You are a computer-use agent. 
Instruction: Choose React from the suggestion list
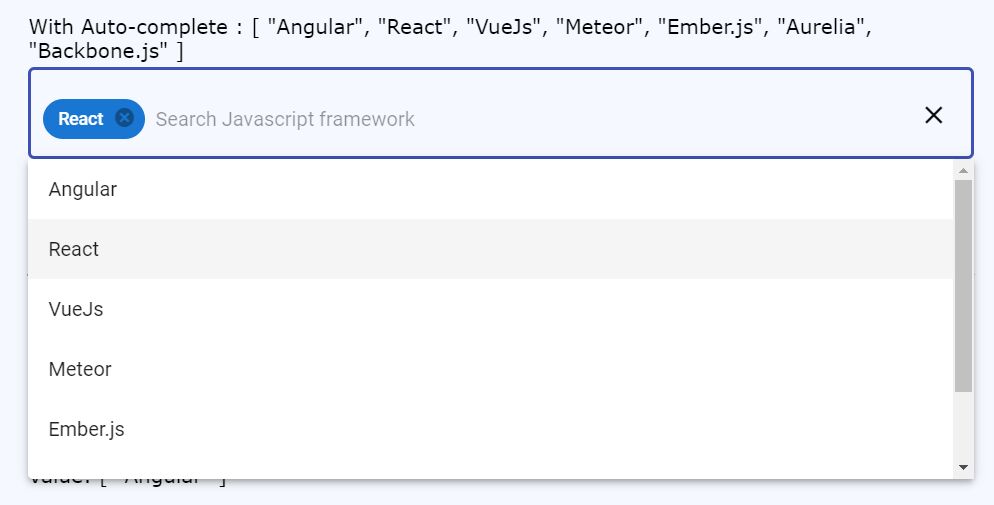pos(74,249)
